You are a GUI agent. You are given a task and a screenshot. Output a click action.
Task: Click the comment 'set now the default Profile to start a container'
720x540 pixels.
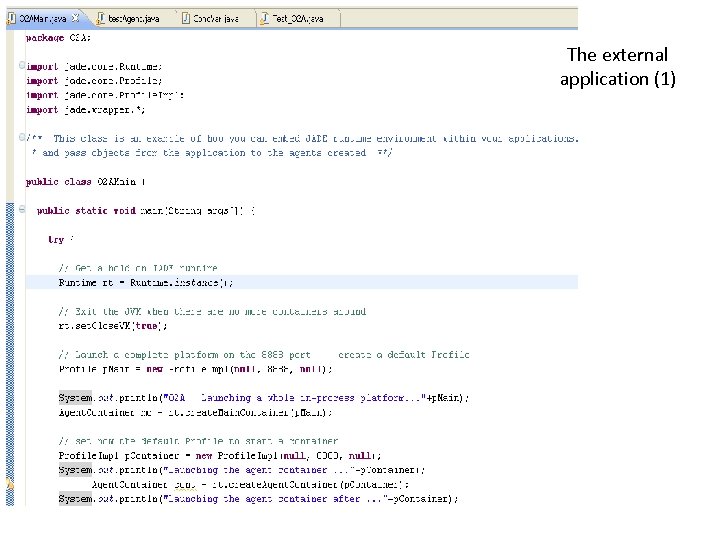(198, 441)
